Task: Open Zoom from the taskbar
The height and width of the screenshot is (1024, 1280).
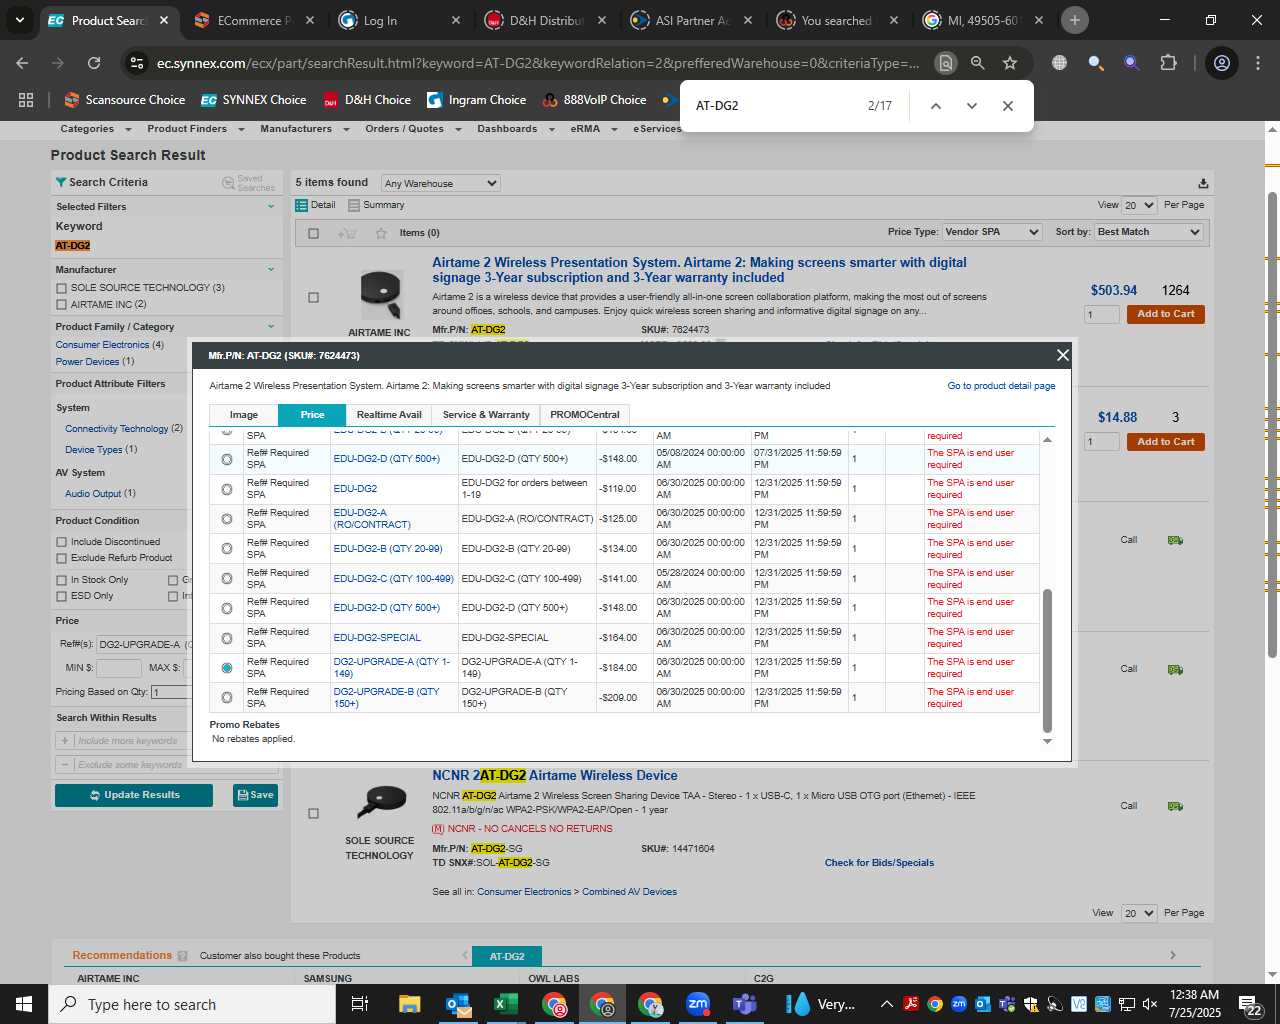Action: pos(698,1004)
